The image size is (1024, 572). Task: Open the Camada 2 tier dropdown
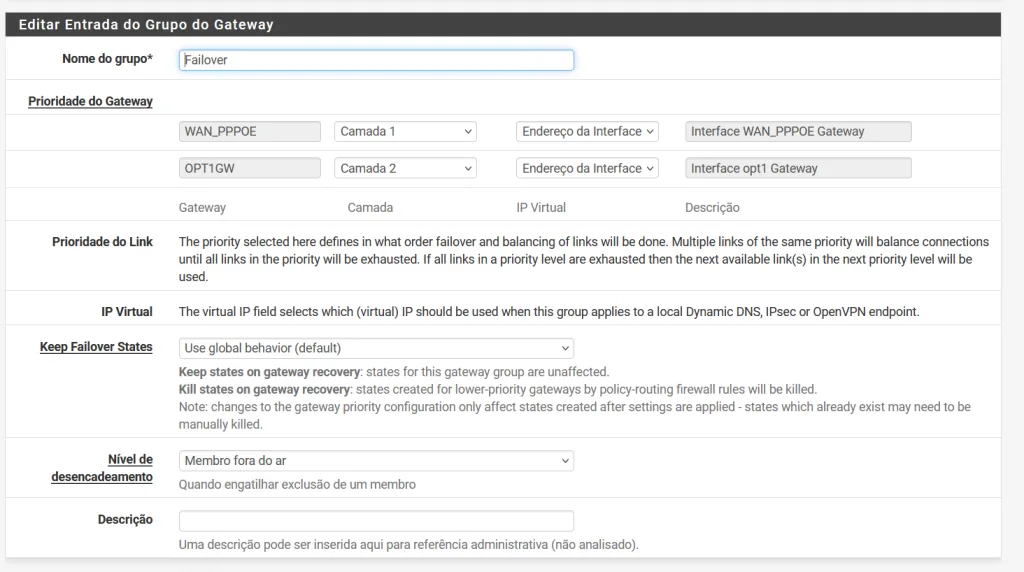405,168
